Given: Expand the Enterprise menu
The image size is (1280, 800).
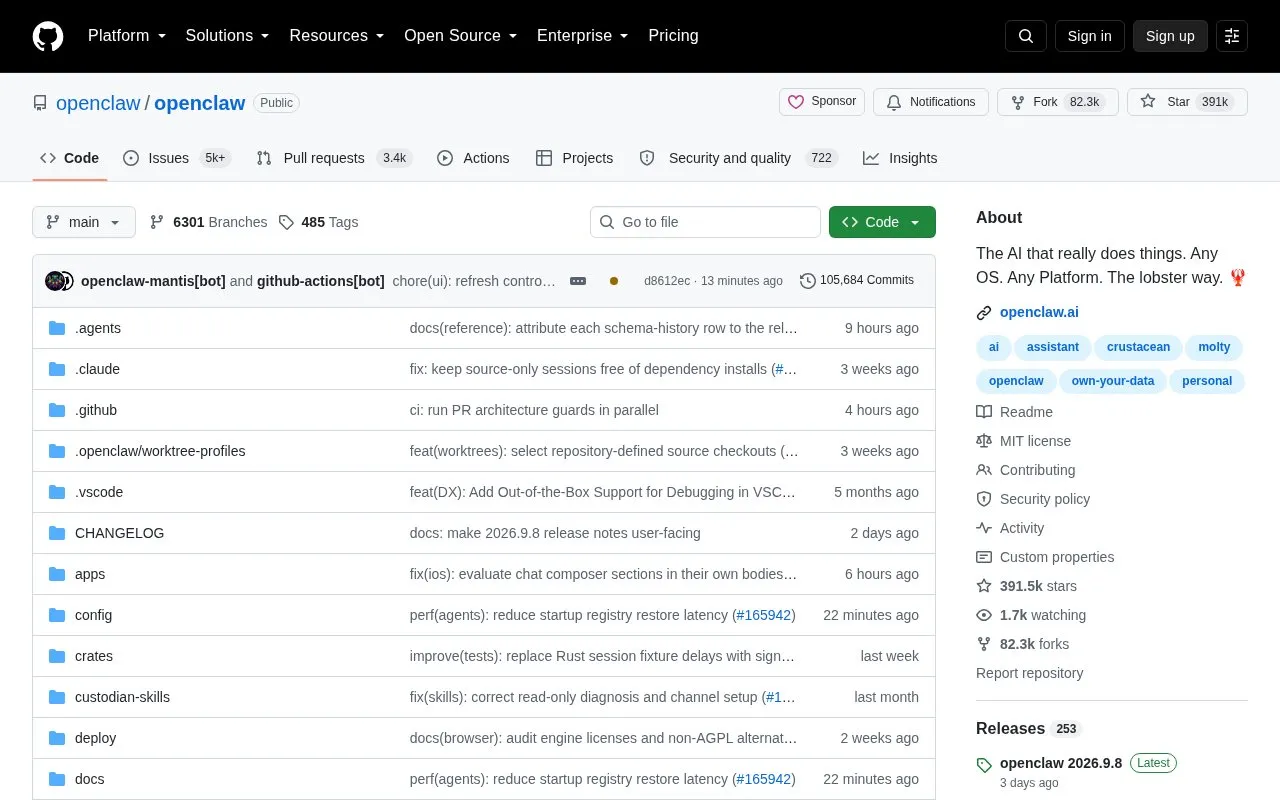Looking at the screenshot, I should [583, 36].
